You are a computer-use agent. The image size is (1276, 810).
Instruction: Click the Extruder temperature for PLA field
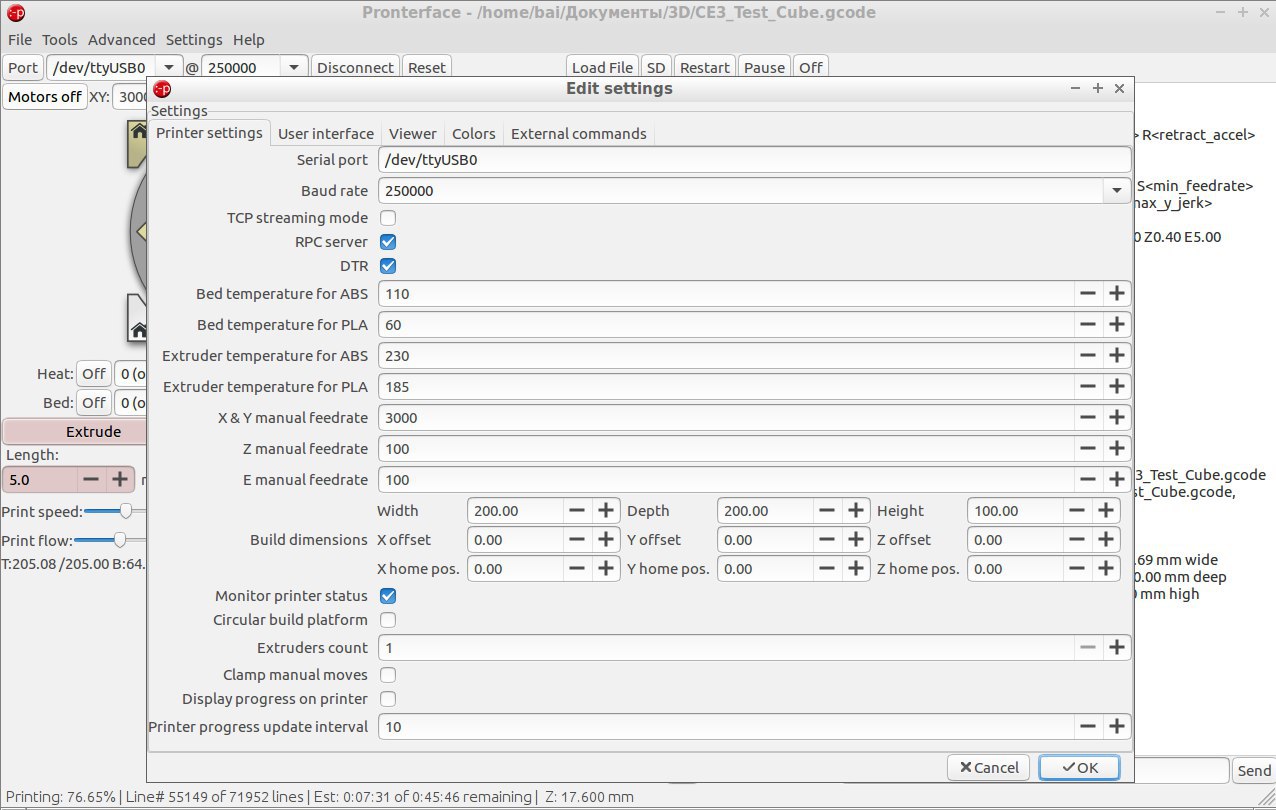tap(727, 387)
